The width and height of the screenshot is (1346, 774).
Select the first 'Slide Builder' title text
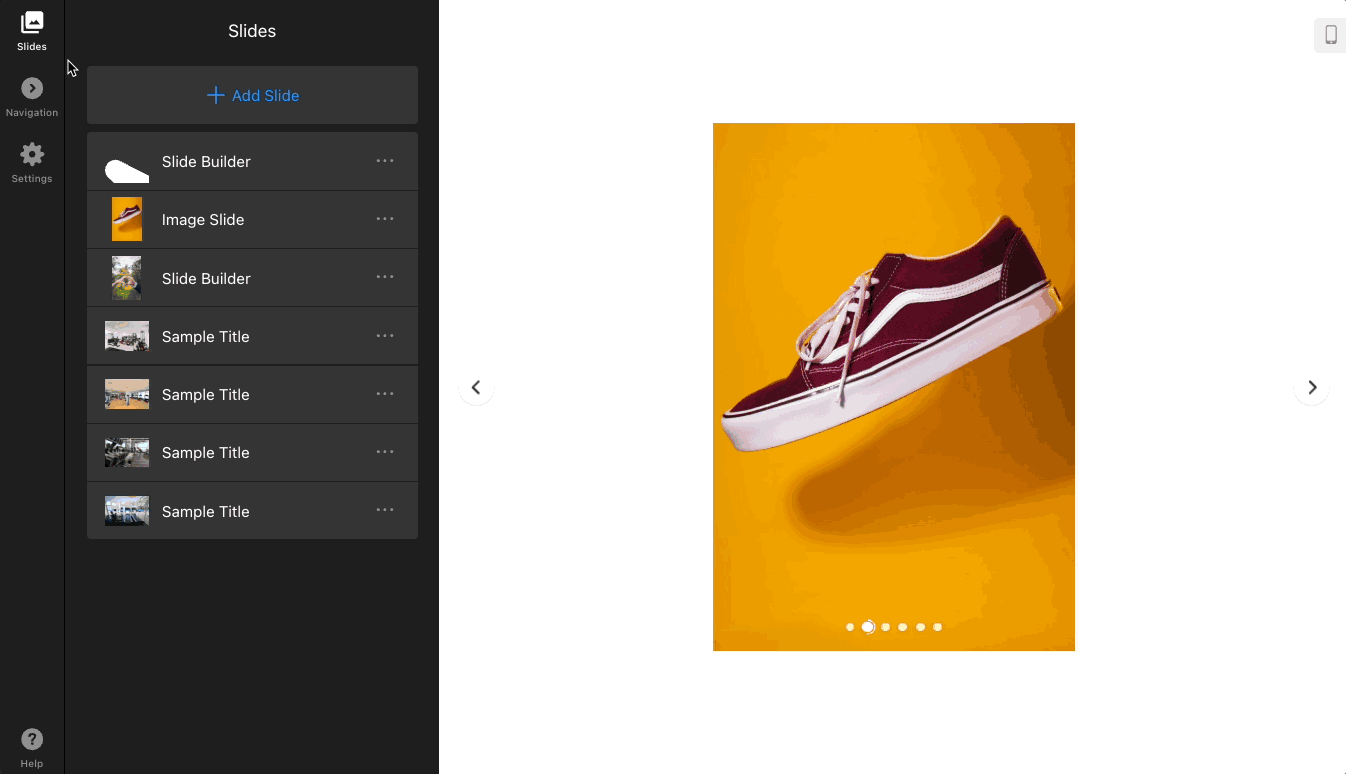click(206, 162)
